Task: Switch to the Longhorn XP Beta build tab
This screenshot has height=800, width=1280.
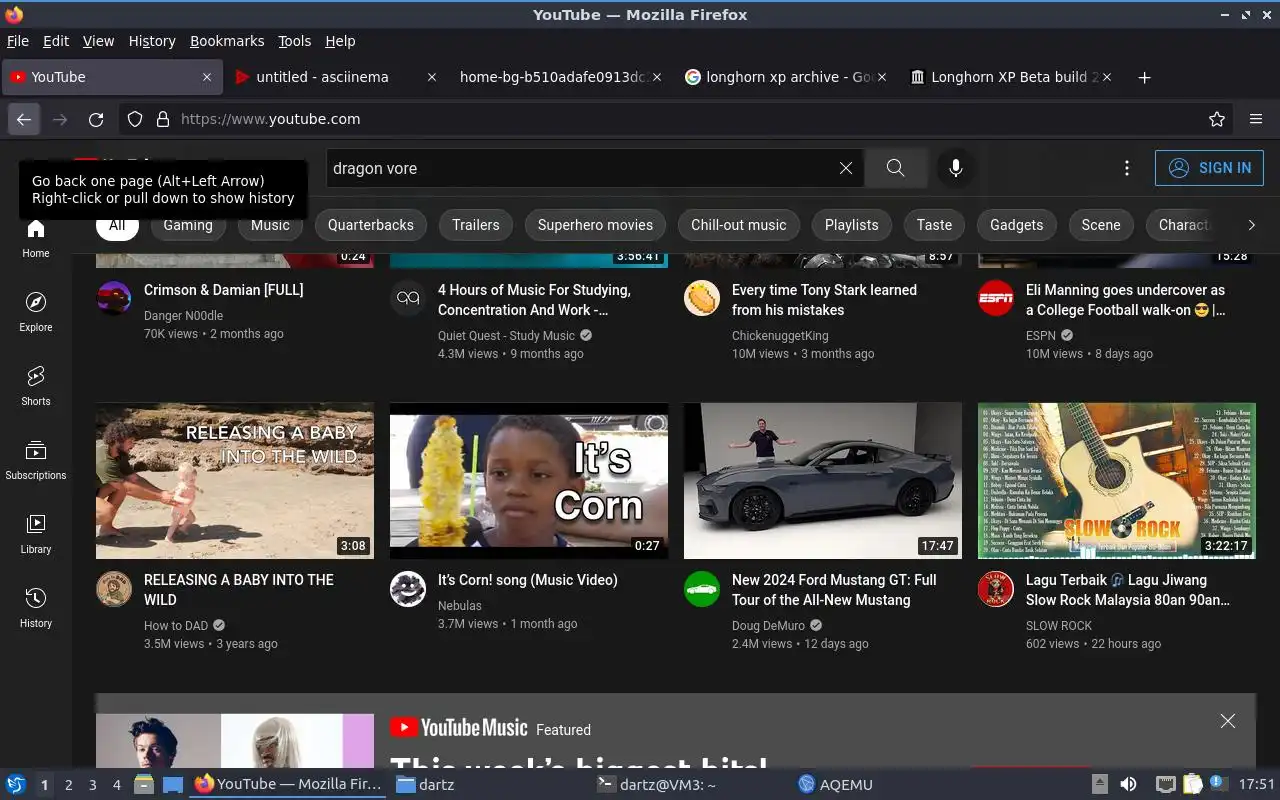Action: click(1012, 77)
